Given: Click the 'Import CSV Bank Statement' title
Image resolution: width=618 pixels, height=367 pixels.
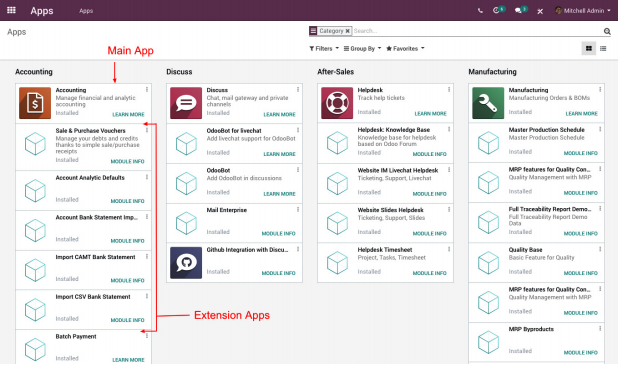Looking at the screenshot, I should (x=93, y=296).
